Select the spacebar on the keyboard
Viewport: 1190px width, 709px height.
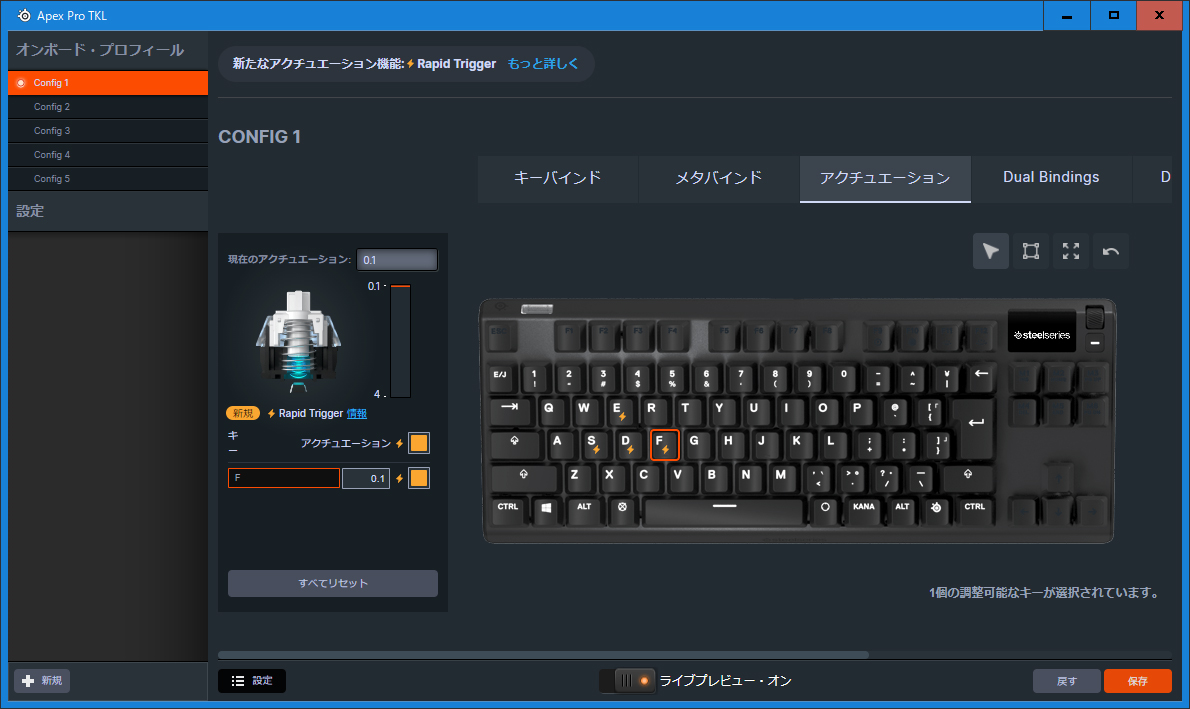click(x=724, y=509)
